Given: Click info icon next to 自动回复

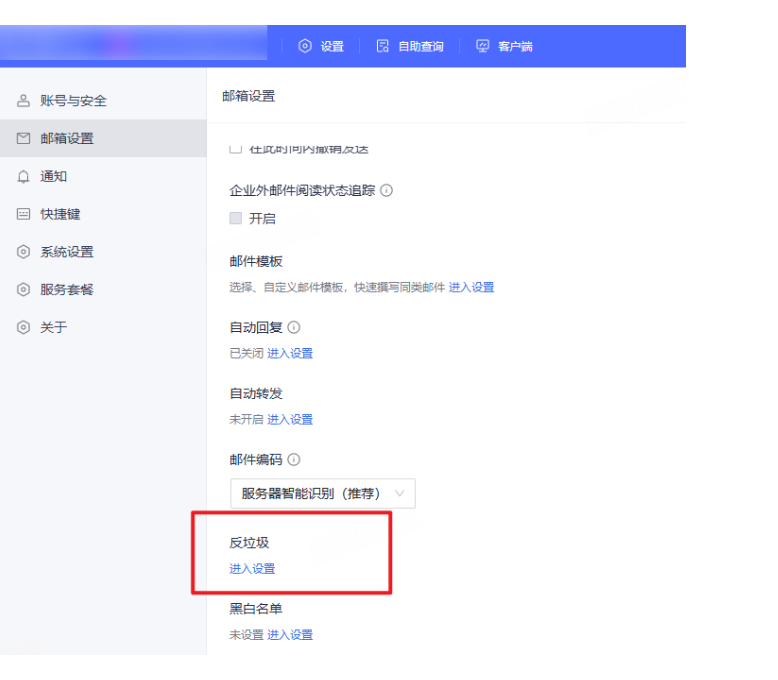Looking at the screenshot, I should click(294, 328).
